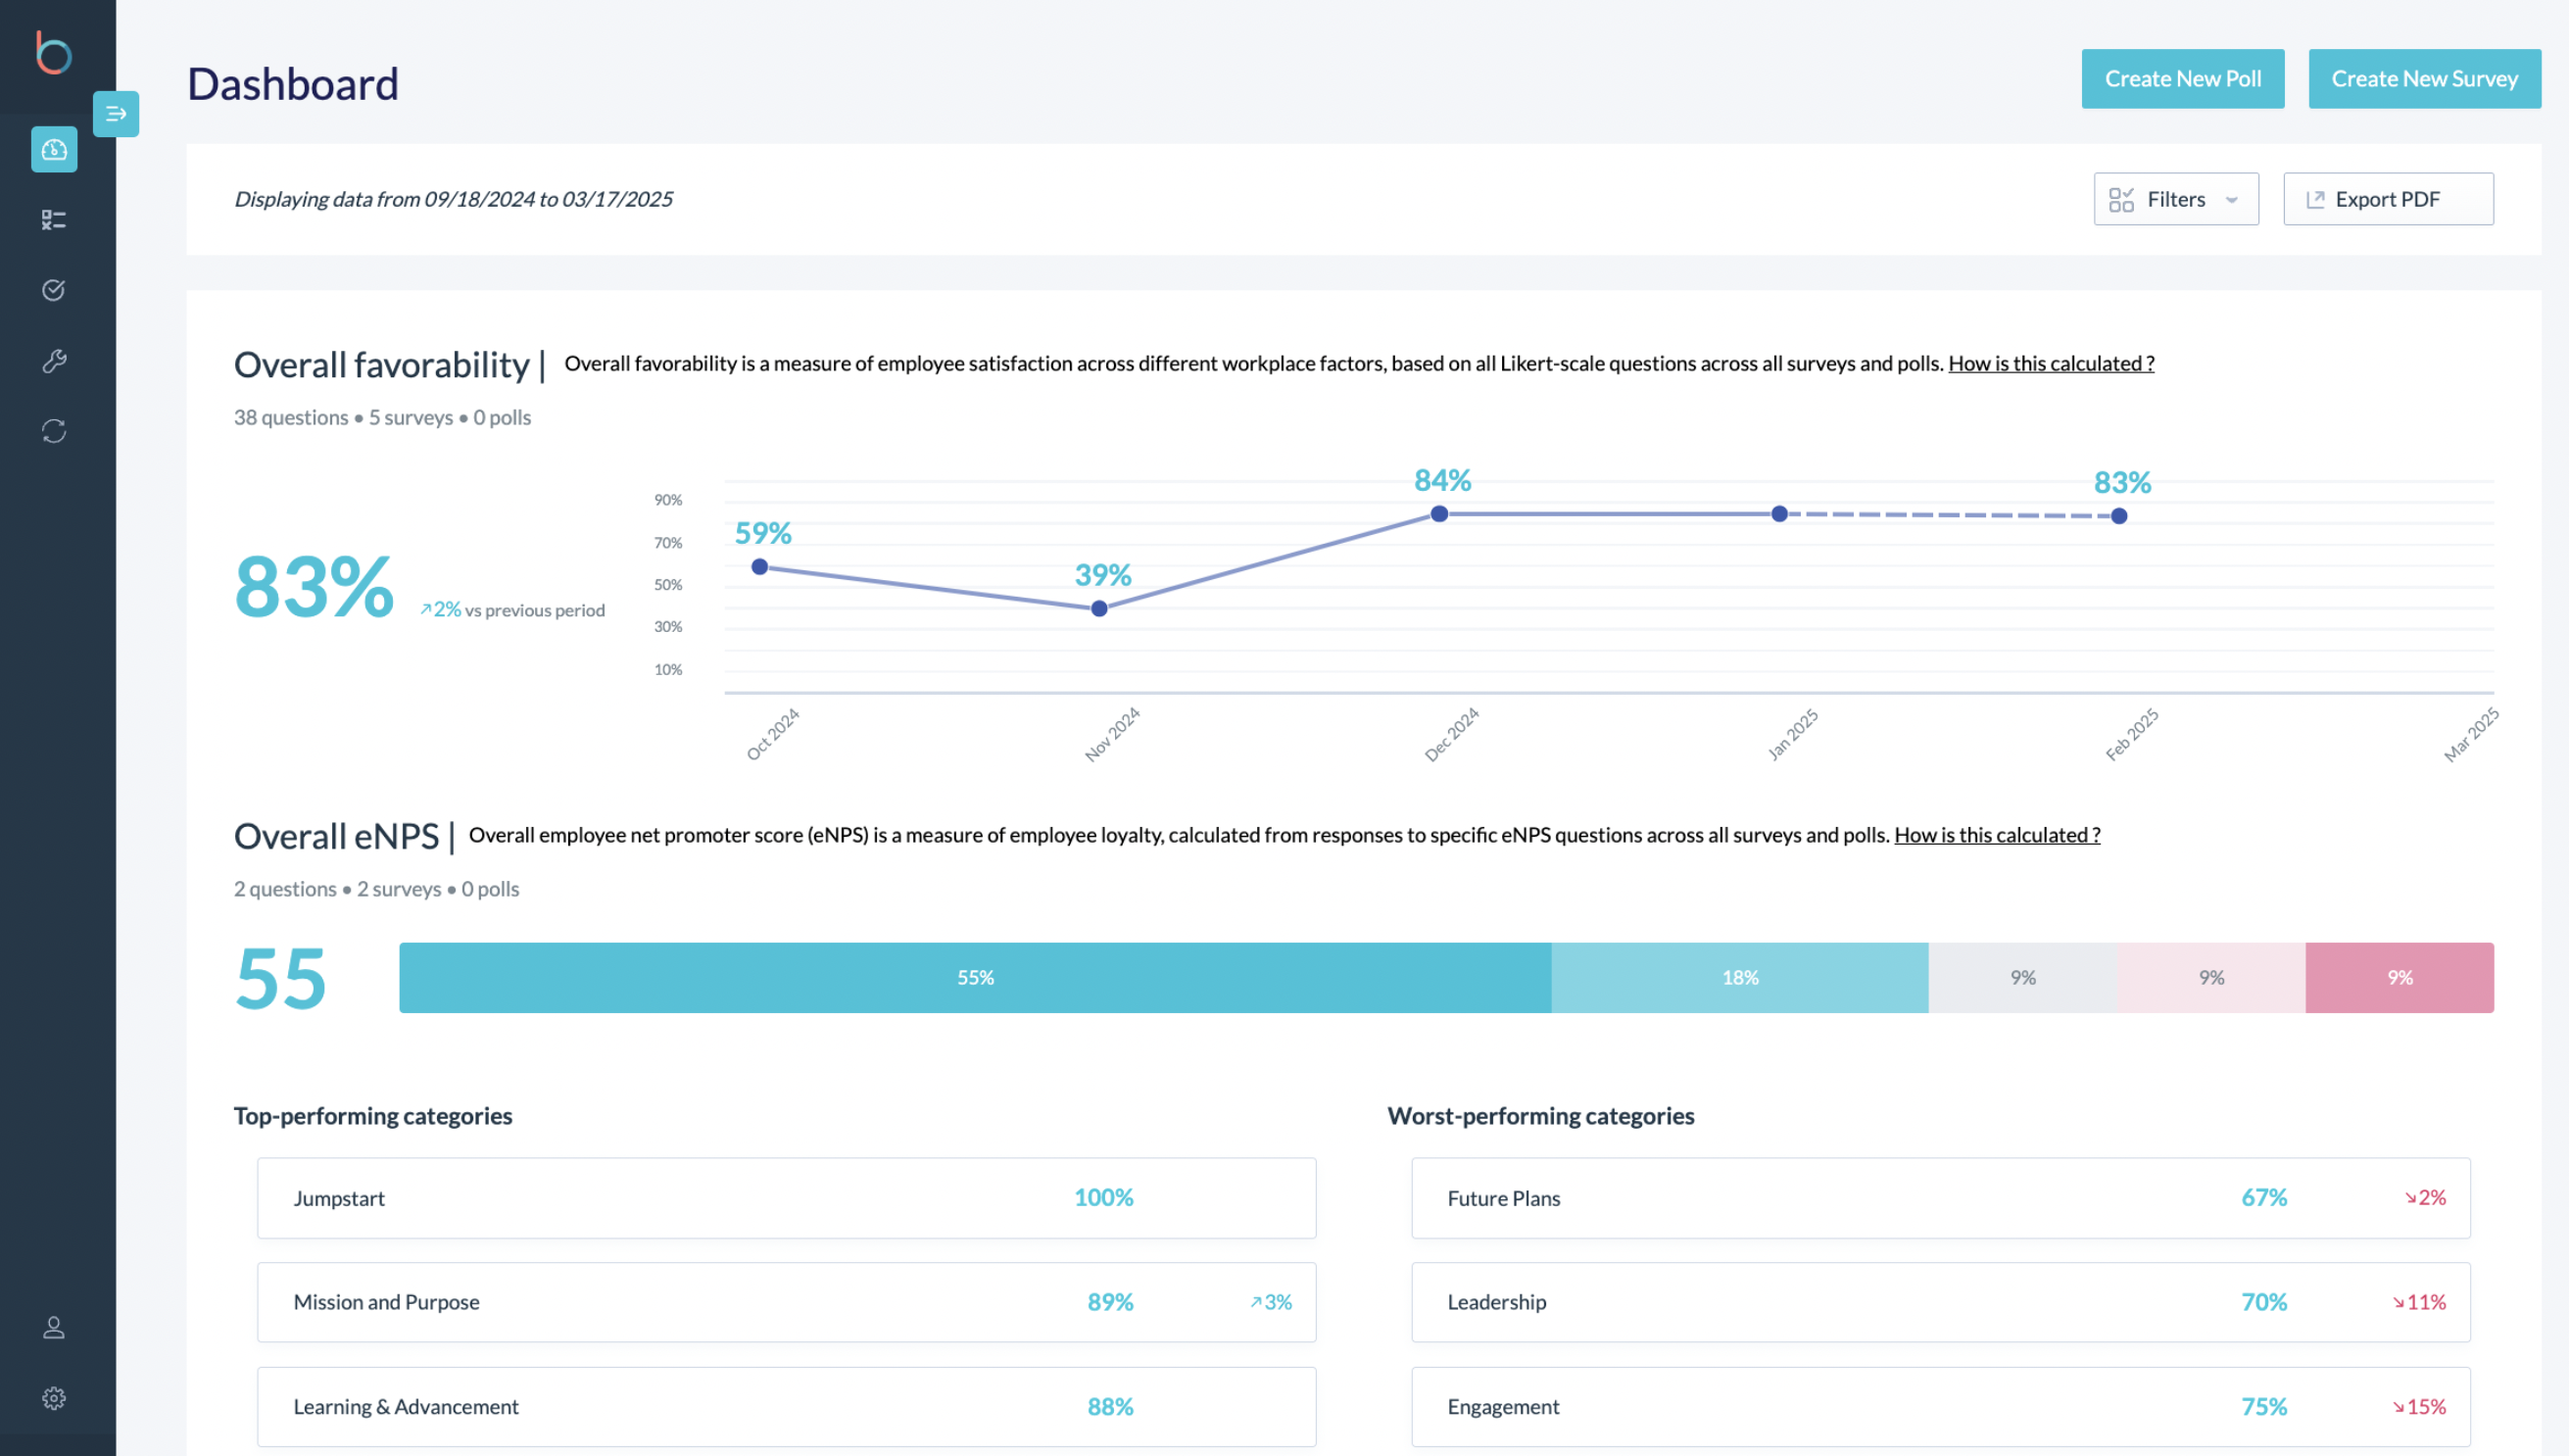The width and height of the screenshot is (2569, 1456).
Task: Click '2 questions • 2 surveys • 0 polls'
Action: [x=376, y=889]
